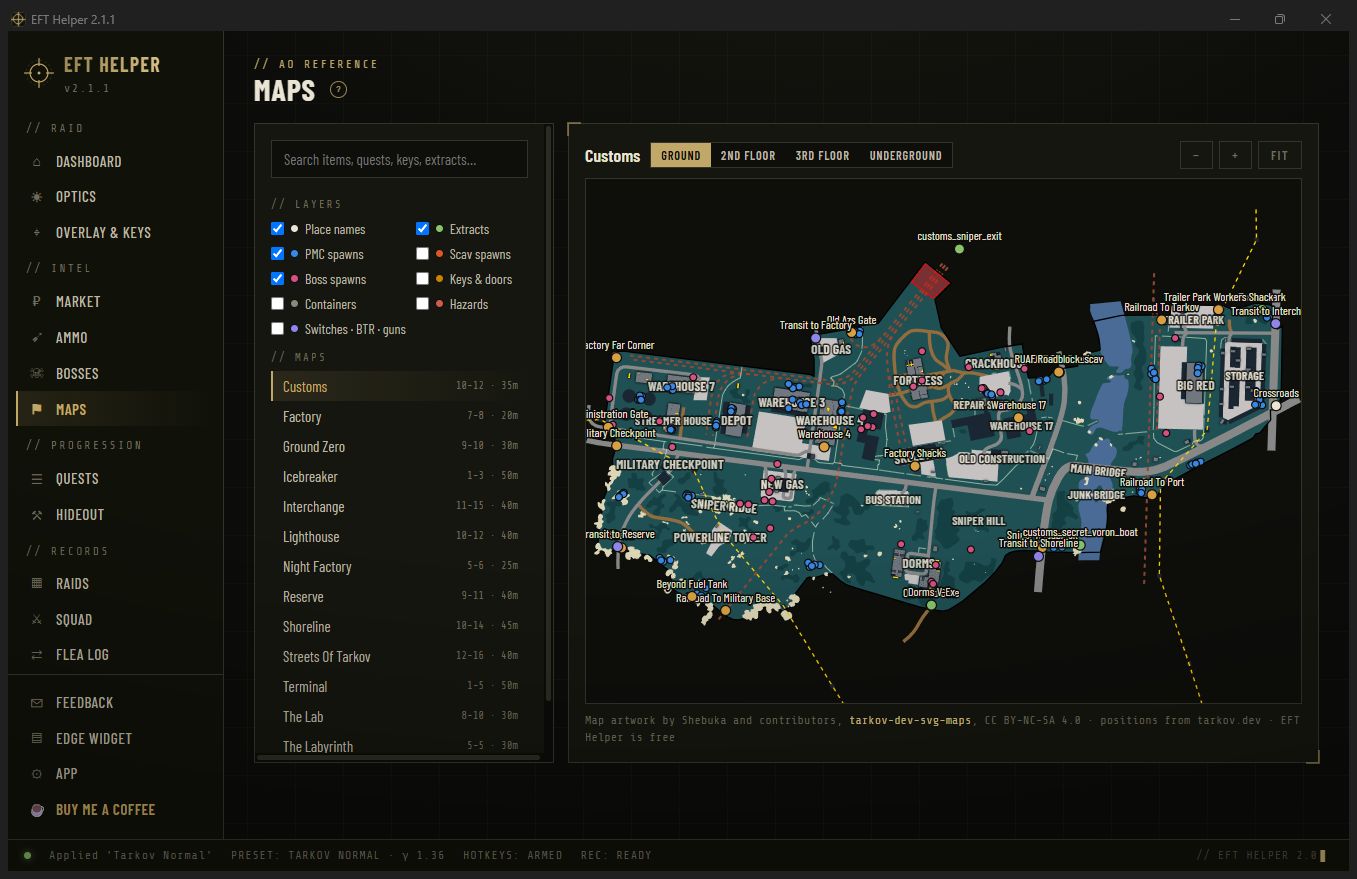Screen dimensions: 1357x879
Task: Open the Quests menu label
Action: [77, 479]
